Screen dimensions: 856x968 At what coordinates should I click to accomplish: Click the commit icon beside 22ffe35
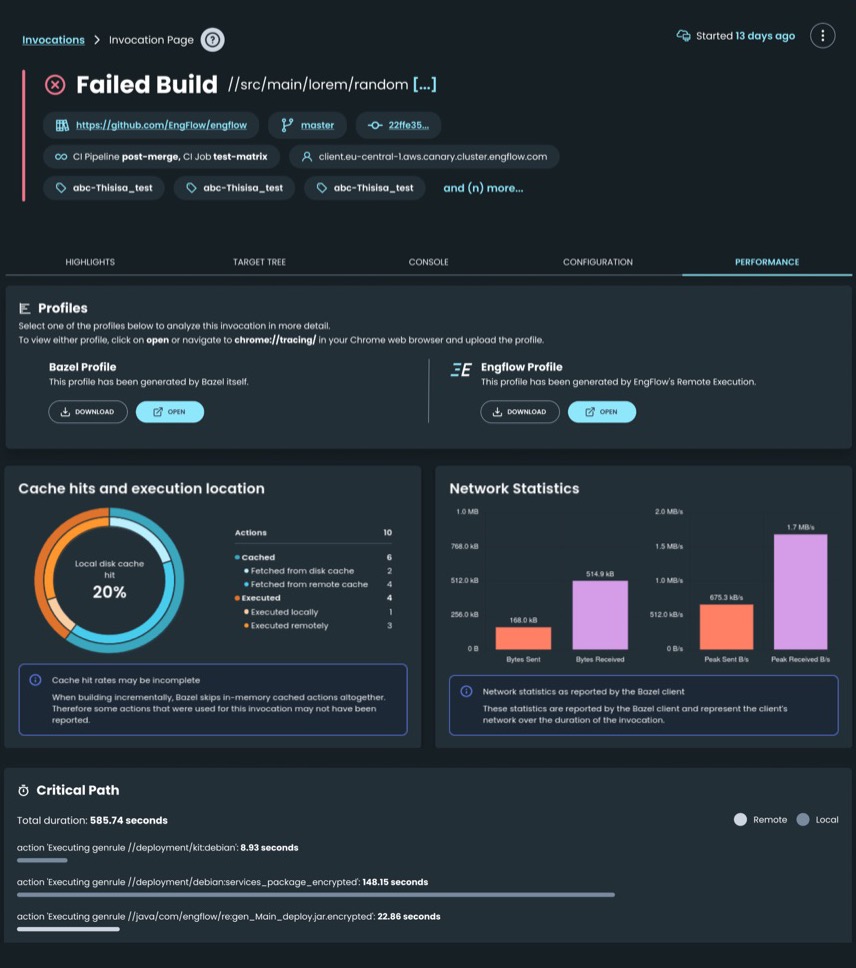(x=375, y=125)
